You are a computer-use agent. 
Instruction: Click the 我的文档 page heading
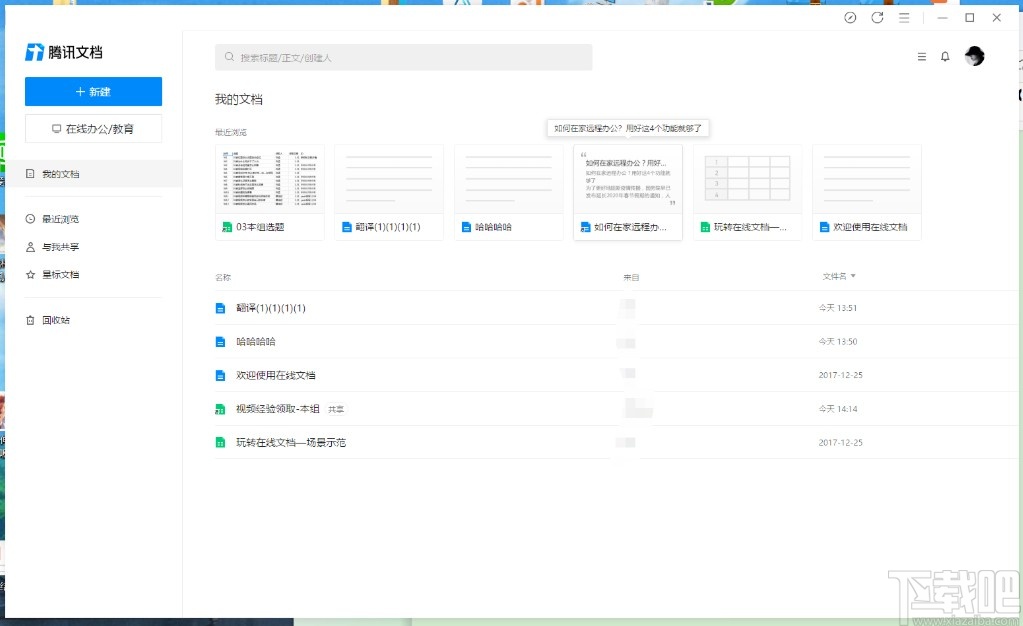[x=239, y=99]
